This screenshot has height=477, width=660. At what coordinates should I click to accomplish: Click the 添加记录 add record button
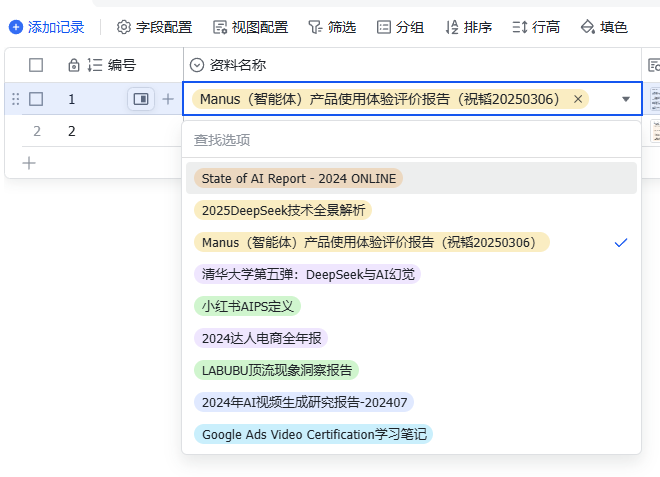[x=47, y=27]
